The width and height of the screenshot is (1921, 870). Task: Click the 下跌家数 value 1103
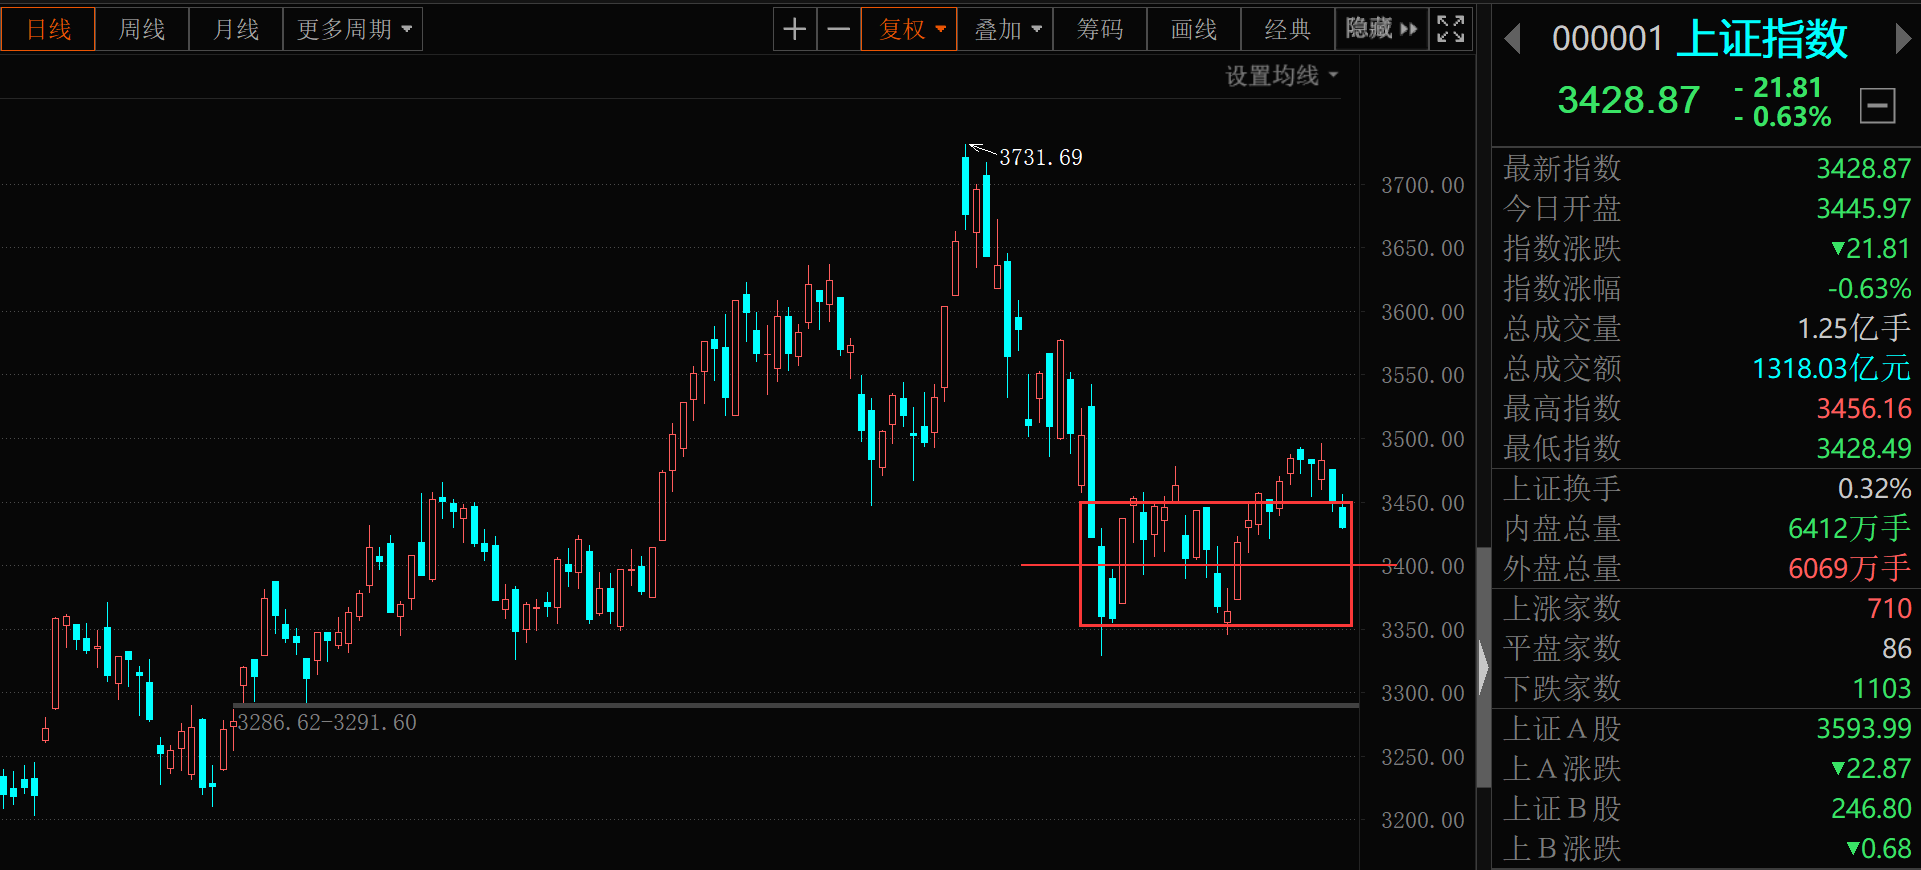(1882, 688)
